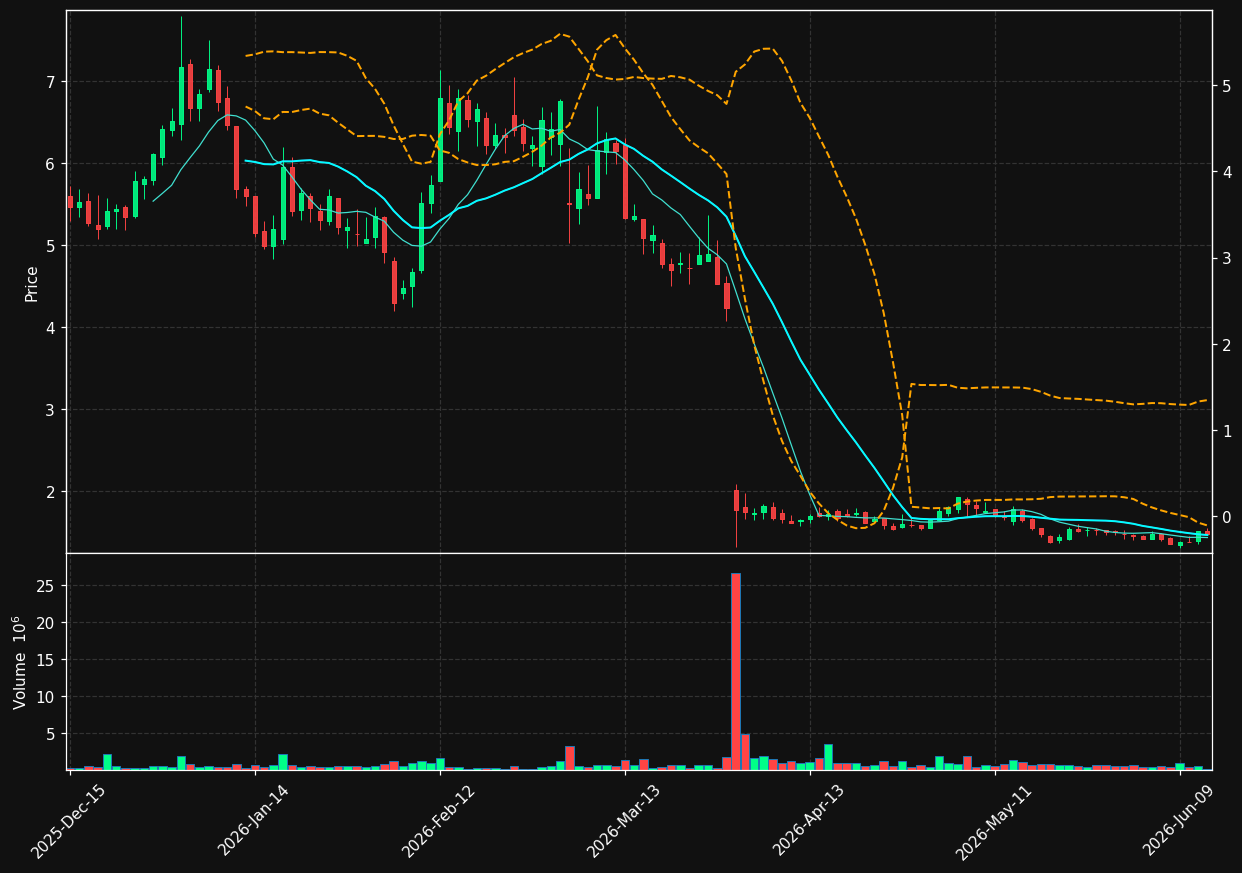Click the tallest red volume bar
Screen dimensions: 1242x873
tap(736, 671)
